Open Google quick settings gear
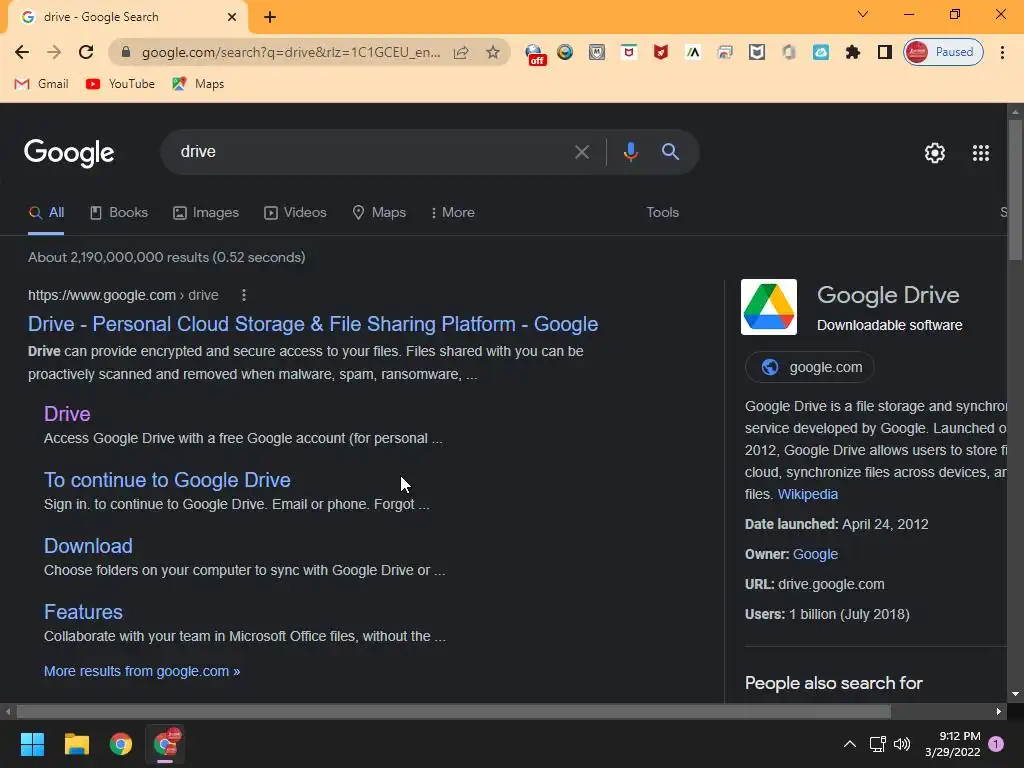 coord(935,153)
